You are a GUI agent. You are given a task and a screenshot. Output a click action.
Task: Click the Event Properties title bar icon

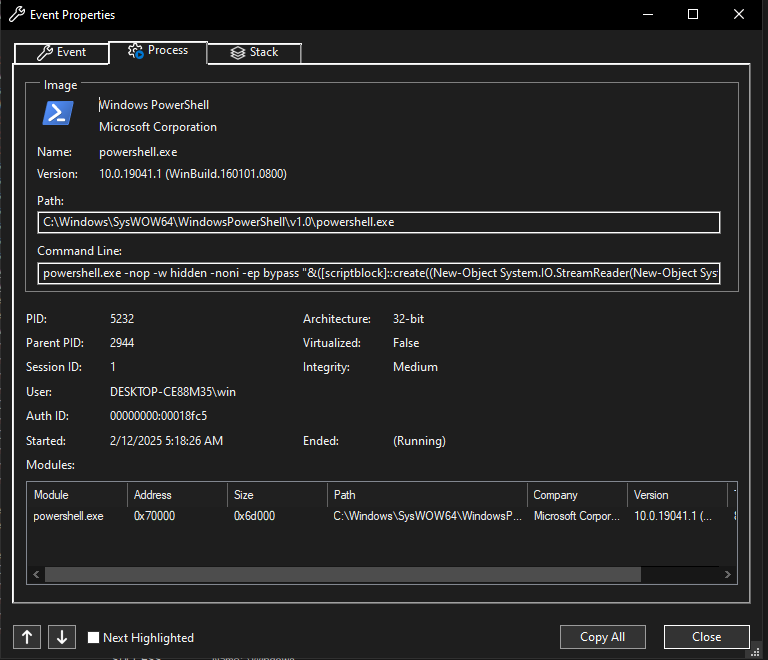pos(17,15)
